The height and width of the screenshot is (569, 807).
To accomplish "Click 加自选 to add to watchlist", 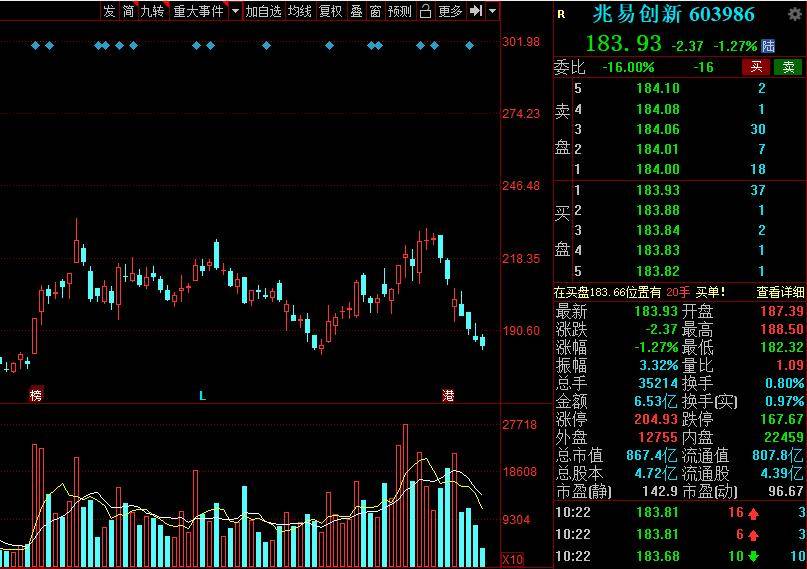I will [x=263, y=11].
